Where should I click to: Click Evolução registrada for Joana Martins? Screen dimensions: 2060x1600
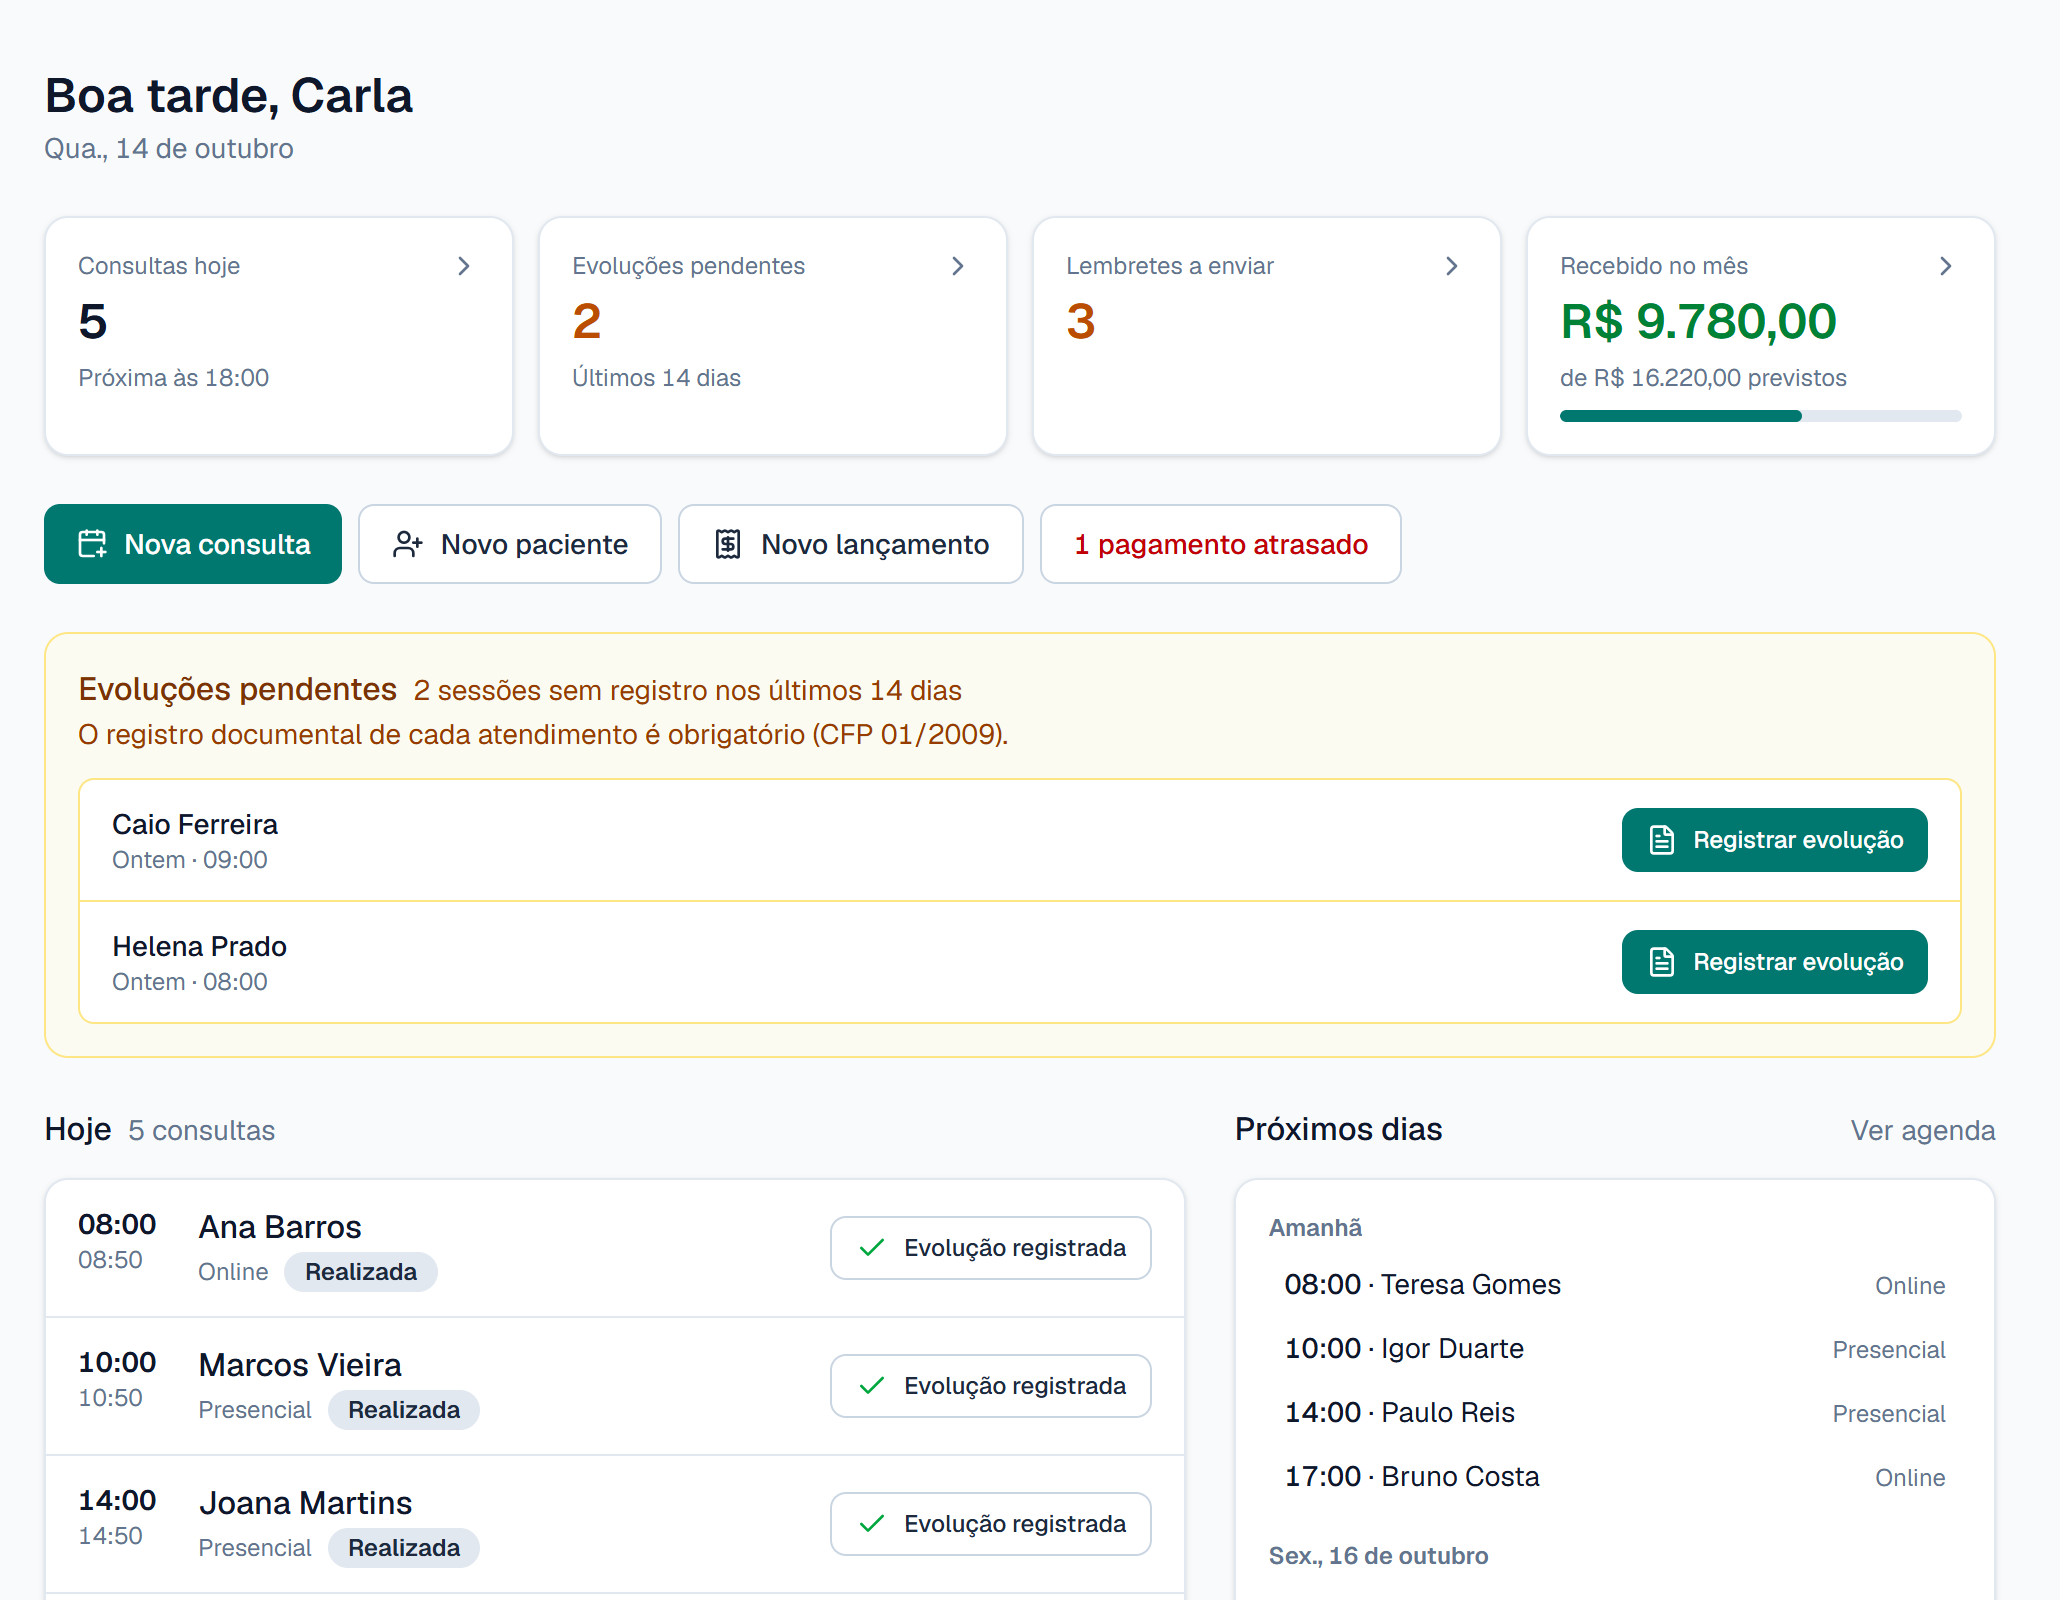(x=991, y=1524)
